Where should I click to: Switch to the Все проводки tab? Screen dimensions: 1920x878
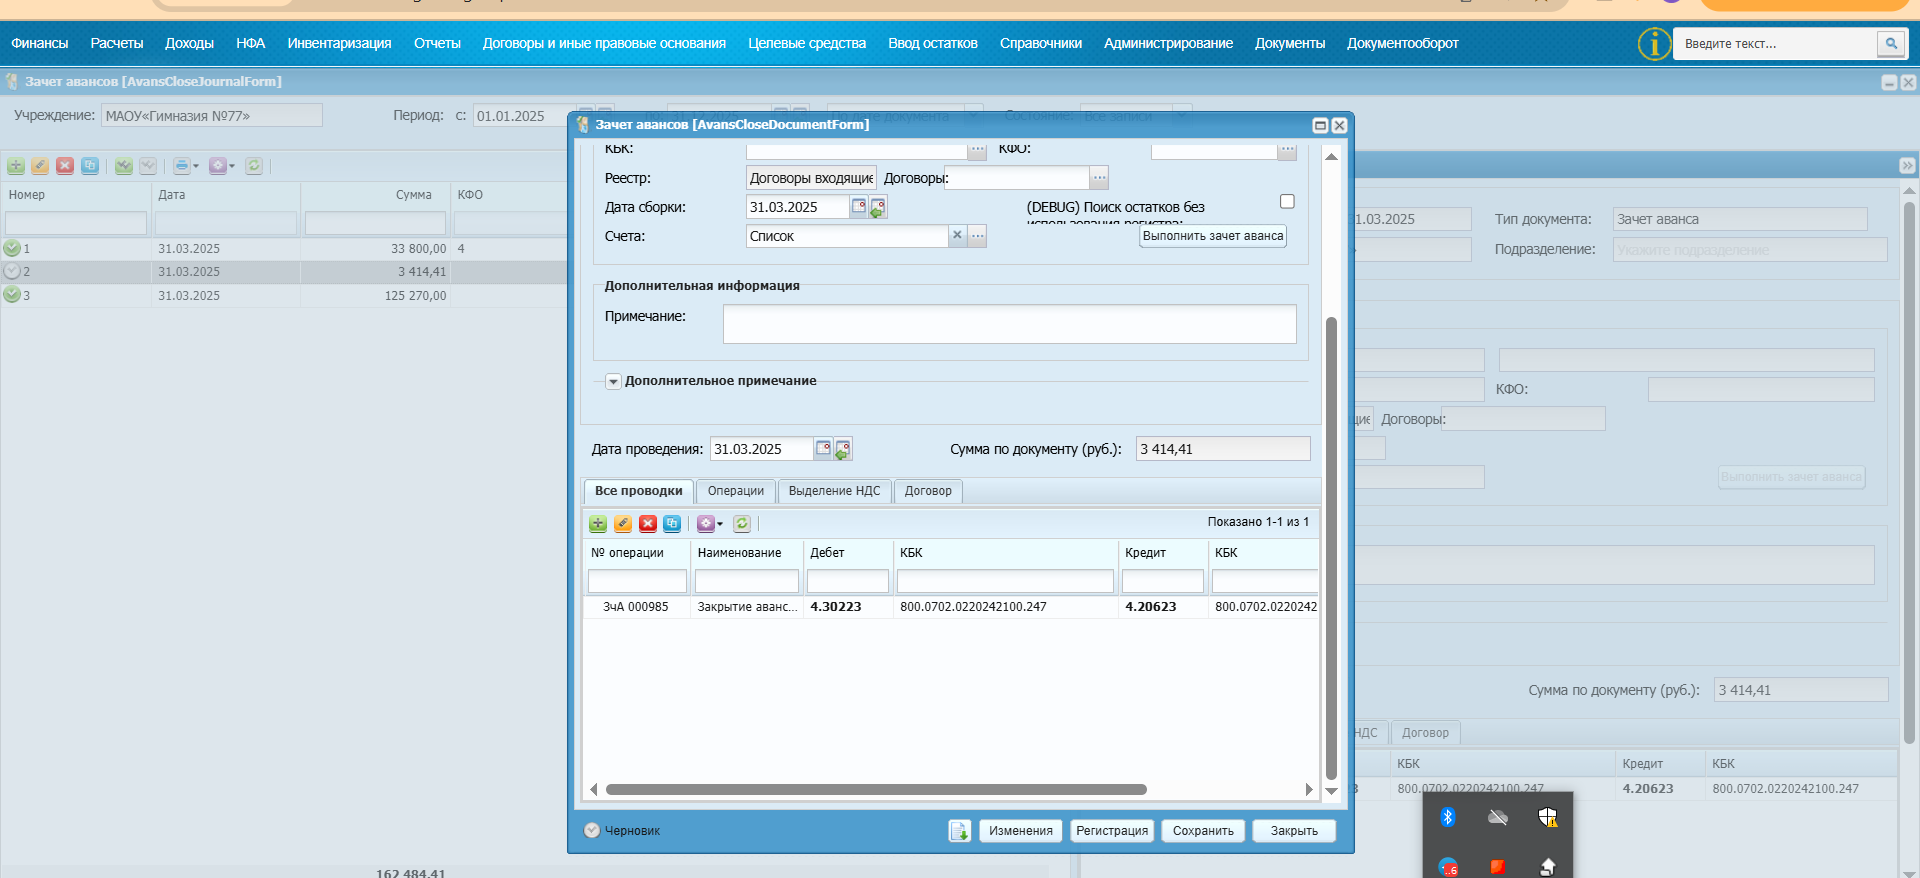[x=639, y=491]
